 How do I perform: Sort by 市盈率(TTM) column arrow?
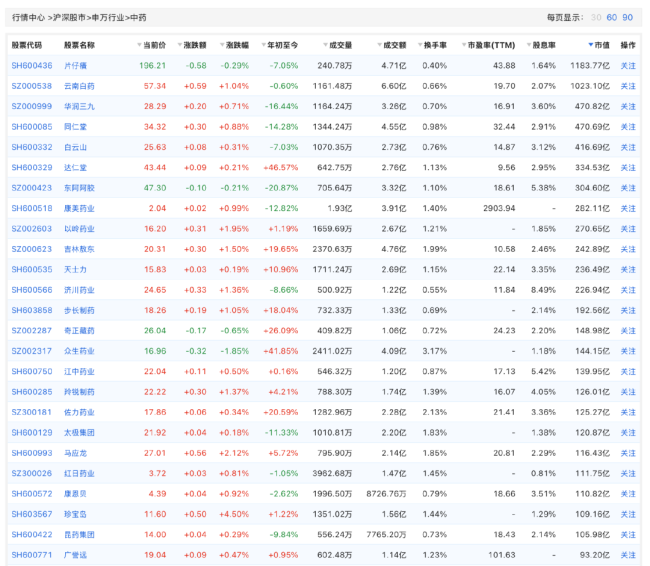[464, 46]
